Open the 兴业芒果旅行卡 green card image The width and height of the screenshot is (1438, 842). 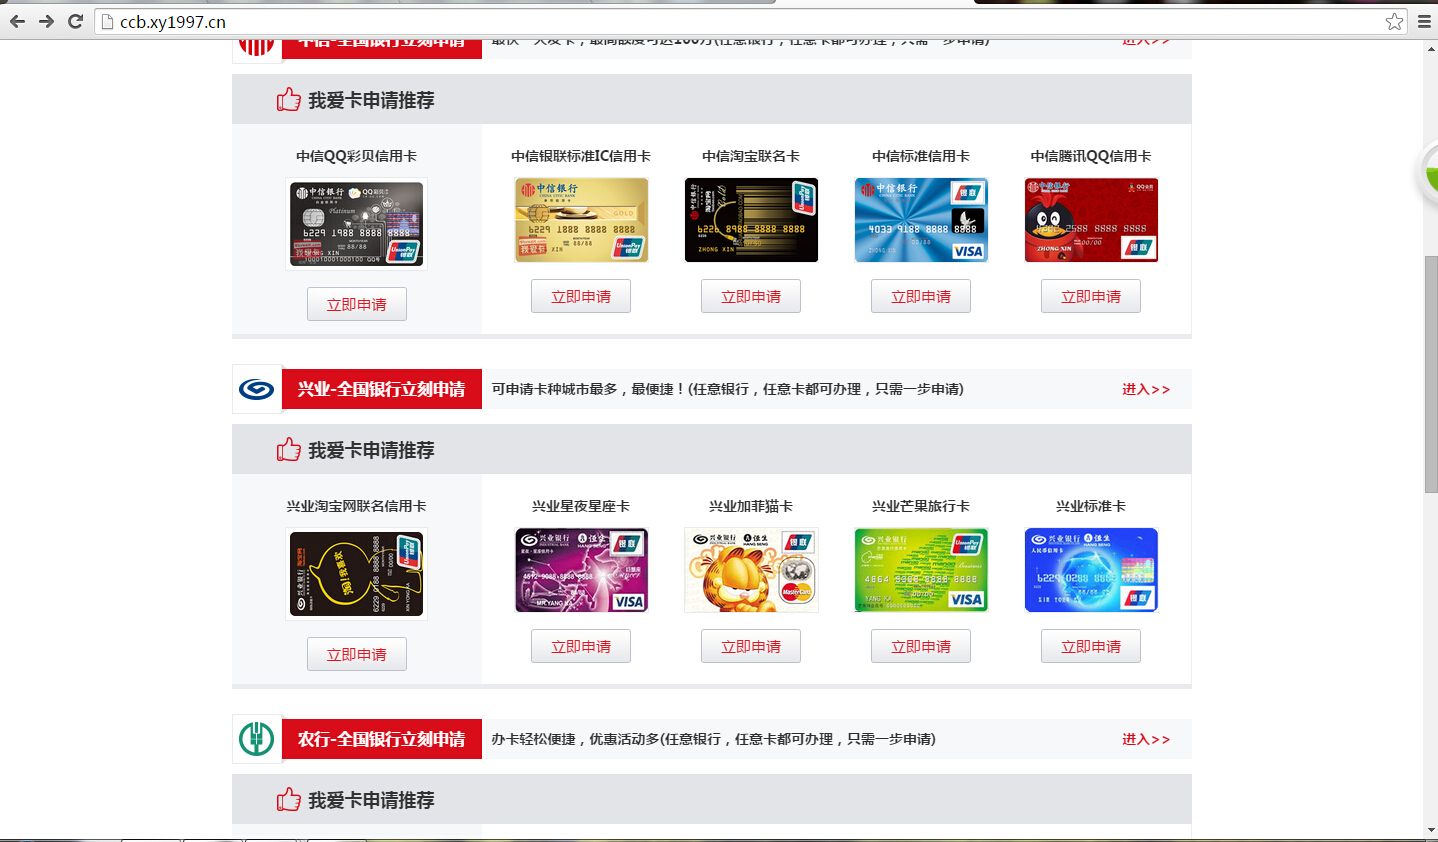[x=921, y=570]
